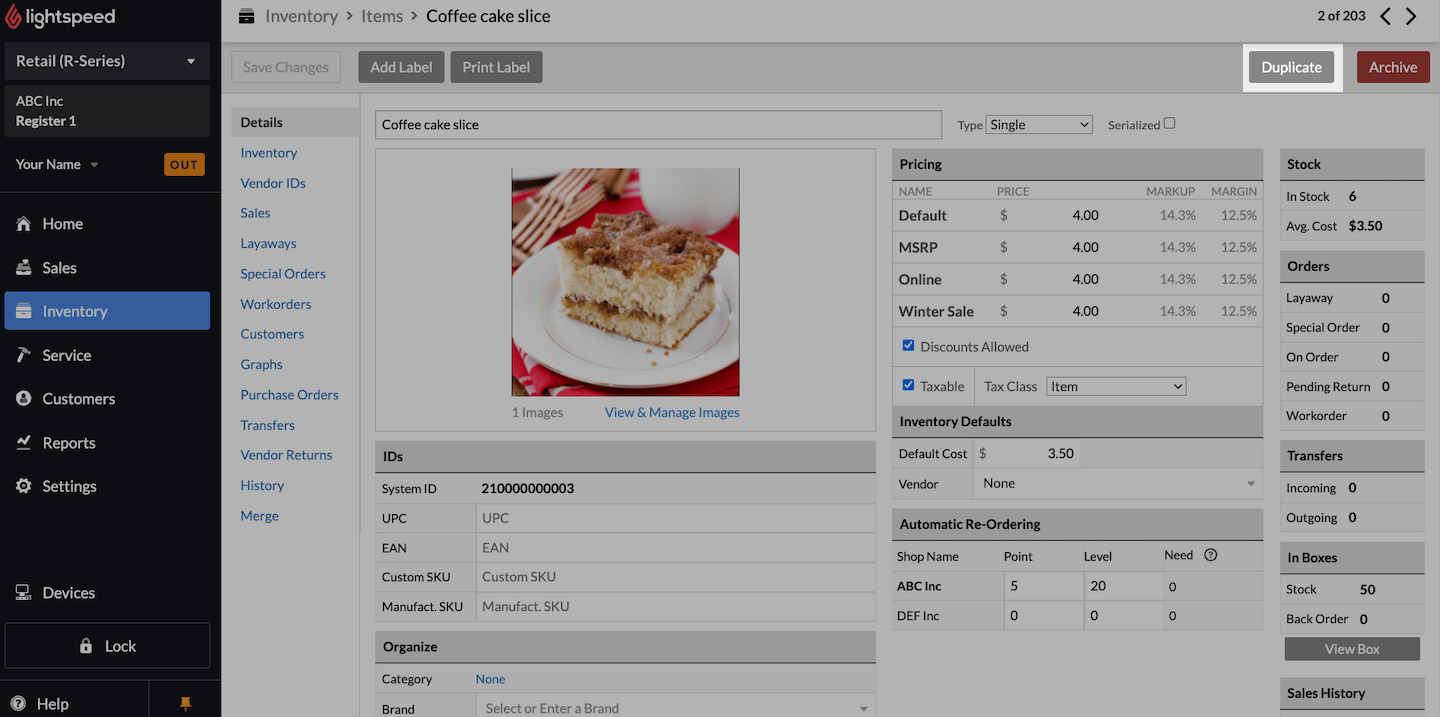
Task: Open the Vendor None dropdown
Action: [x=1118, y=483]
